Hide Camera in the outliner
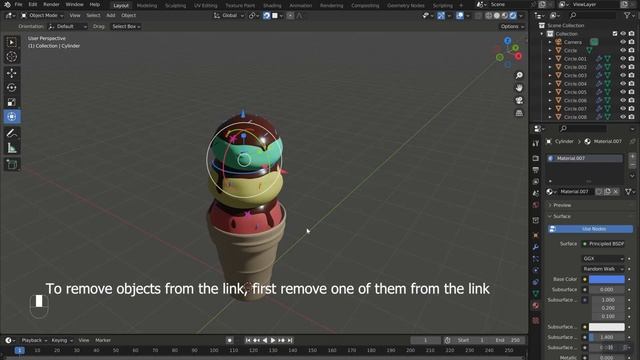The height and width of the screenshot is (360, 640). coord(623,42)
